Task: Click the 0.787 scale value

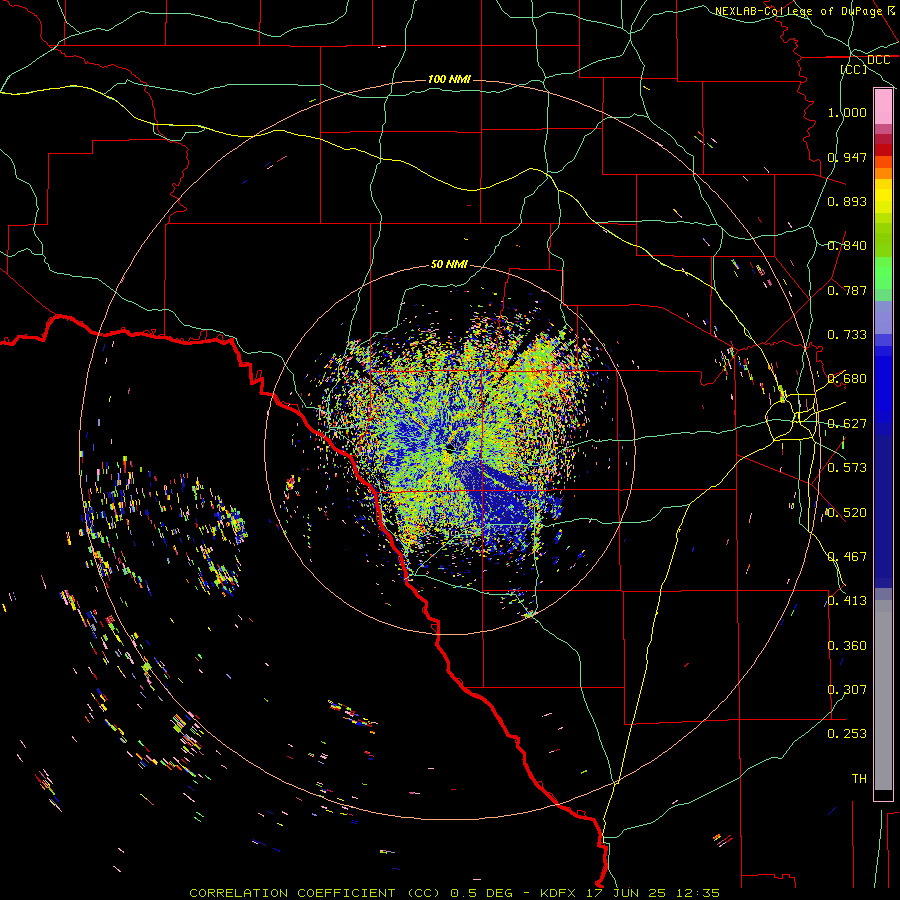Action: (847, 290)
